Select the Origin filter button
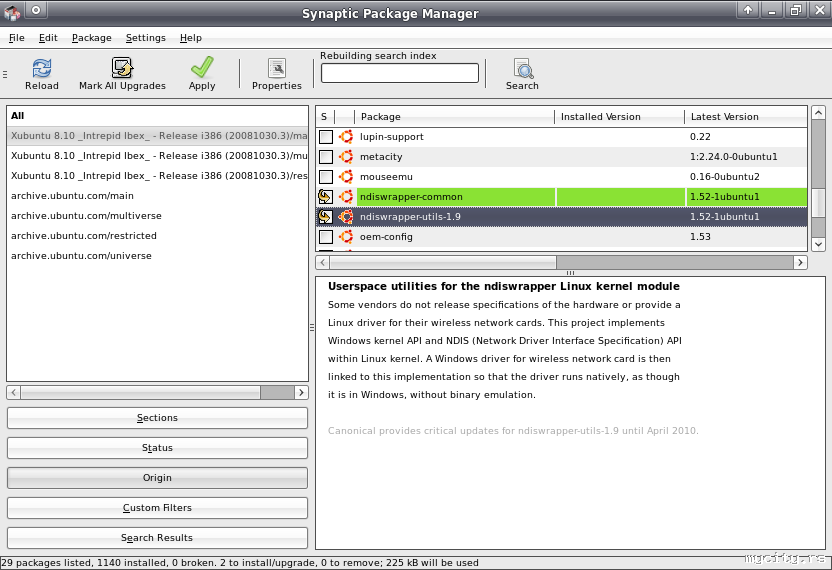 coord(157,478)
